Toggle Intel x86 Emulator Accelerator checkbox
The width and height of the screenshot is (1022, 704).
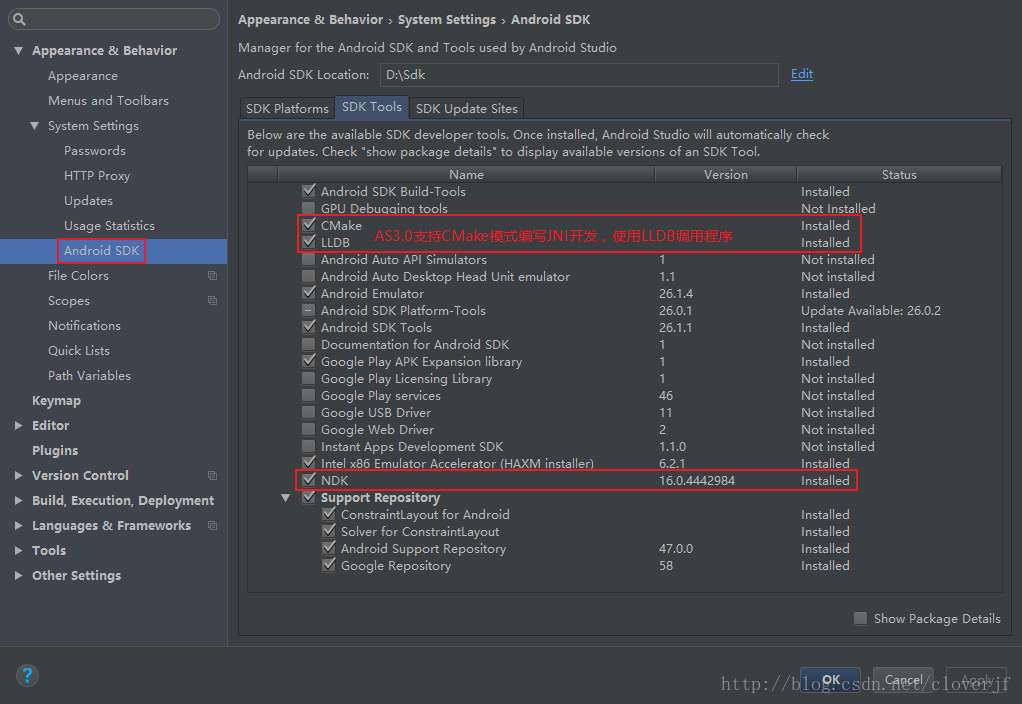(x=309, y=463)
